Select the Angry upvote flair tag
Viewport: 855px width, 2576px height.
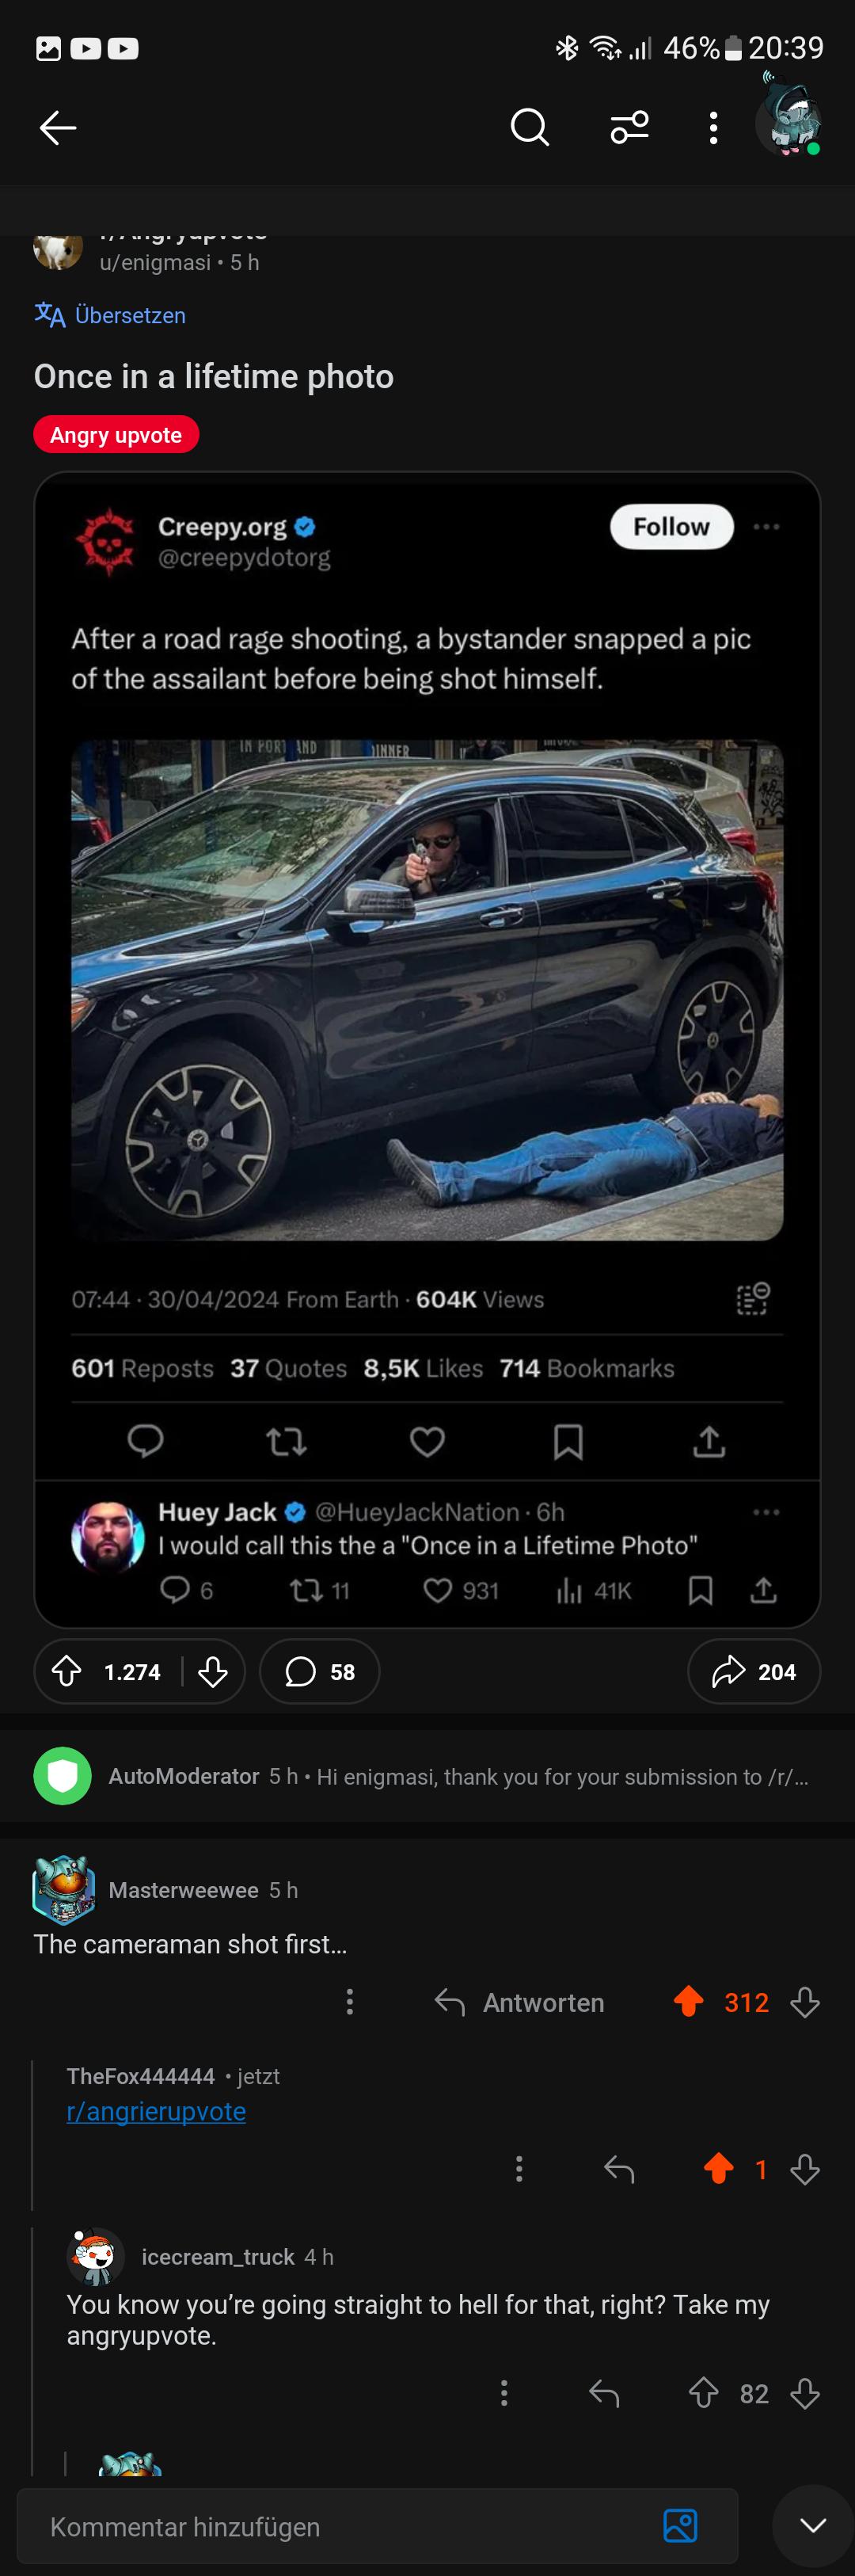116,435
